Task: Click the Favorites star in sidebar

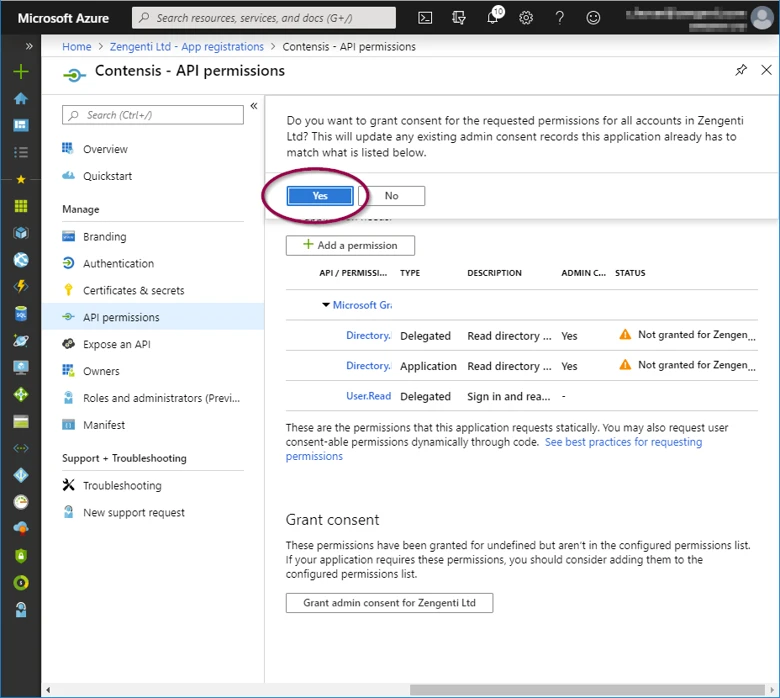Action: pyautogui.click(x=21, y=179)
